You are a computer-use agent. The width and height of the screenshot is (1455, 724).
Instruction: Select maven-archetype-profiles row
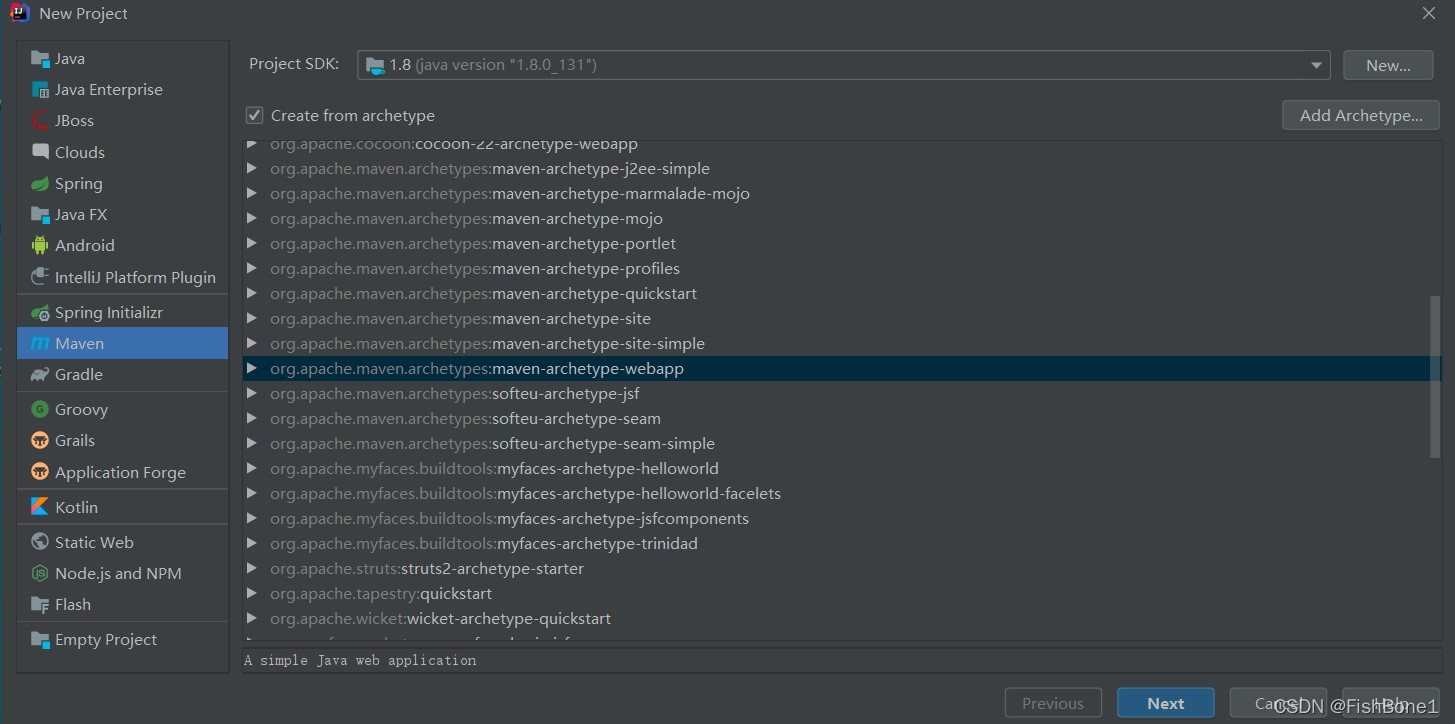tap(842, 269)
